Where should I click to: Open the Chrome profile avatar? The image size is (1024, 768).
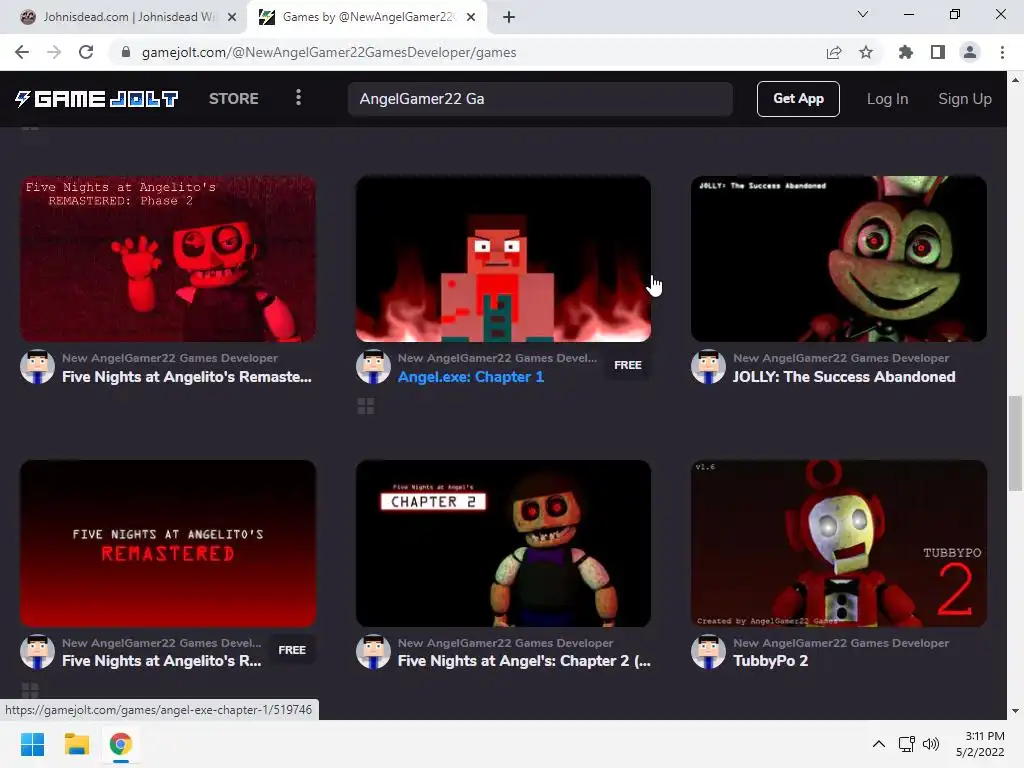(x=970, y=52)
